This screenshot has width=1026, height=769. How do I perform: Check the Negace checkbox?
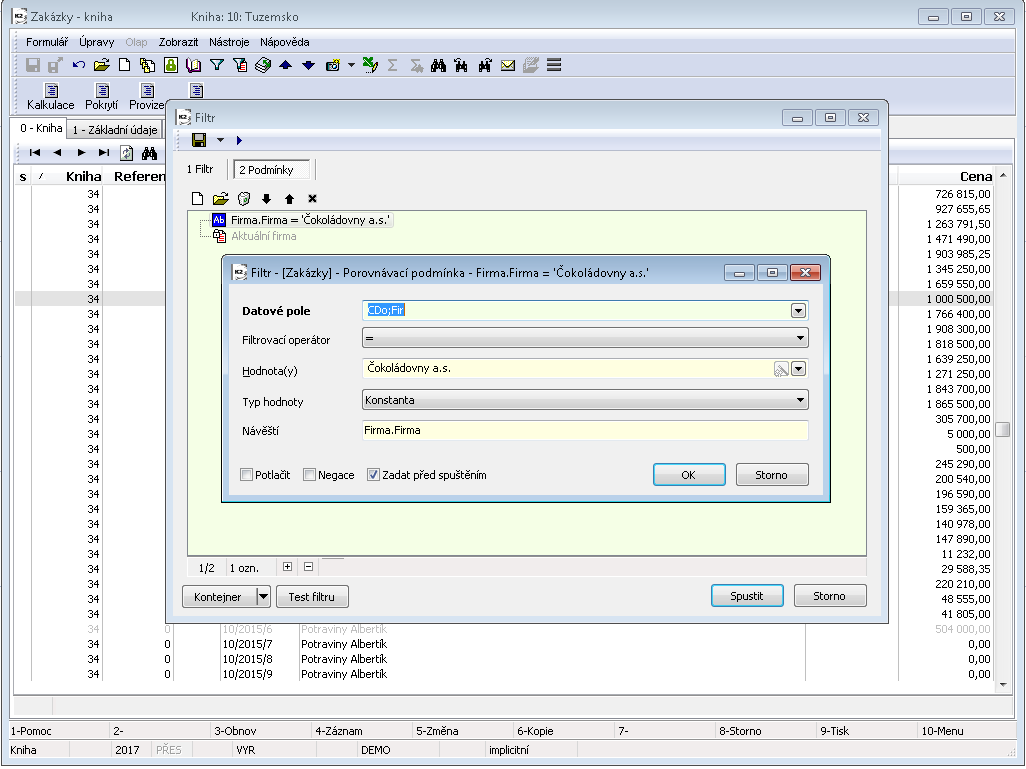coord(310,475)
